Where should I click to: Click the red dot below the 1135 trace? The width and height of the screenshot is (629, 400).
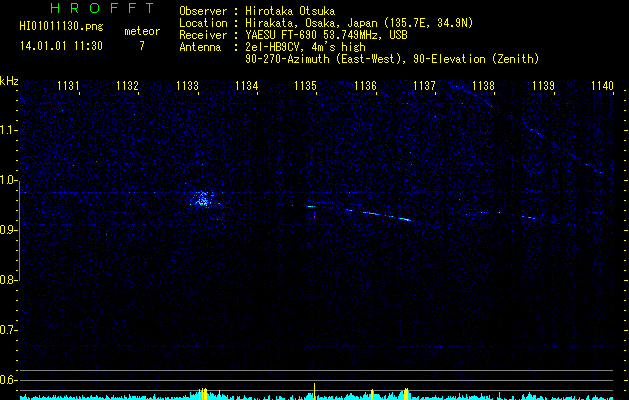point(314,217)
